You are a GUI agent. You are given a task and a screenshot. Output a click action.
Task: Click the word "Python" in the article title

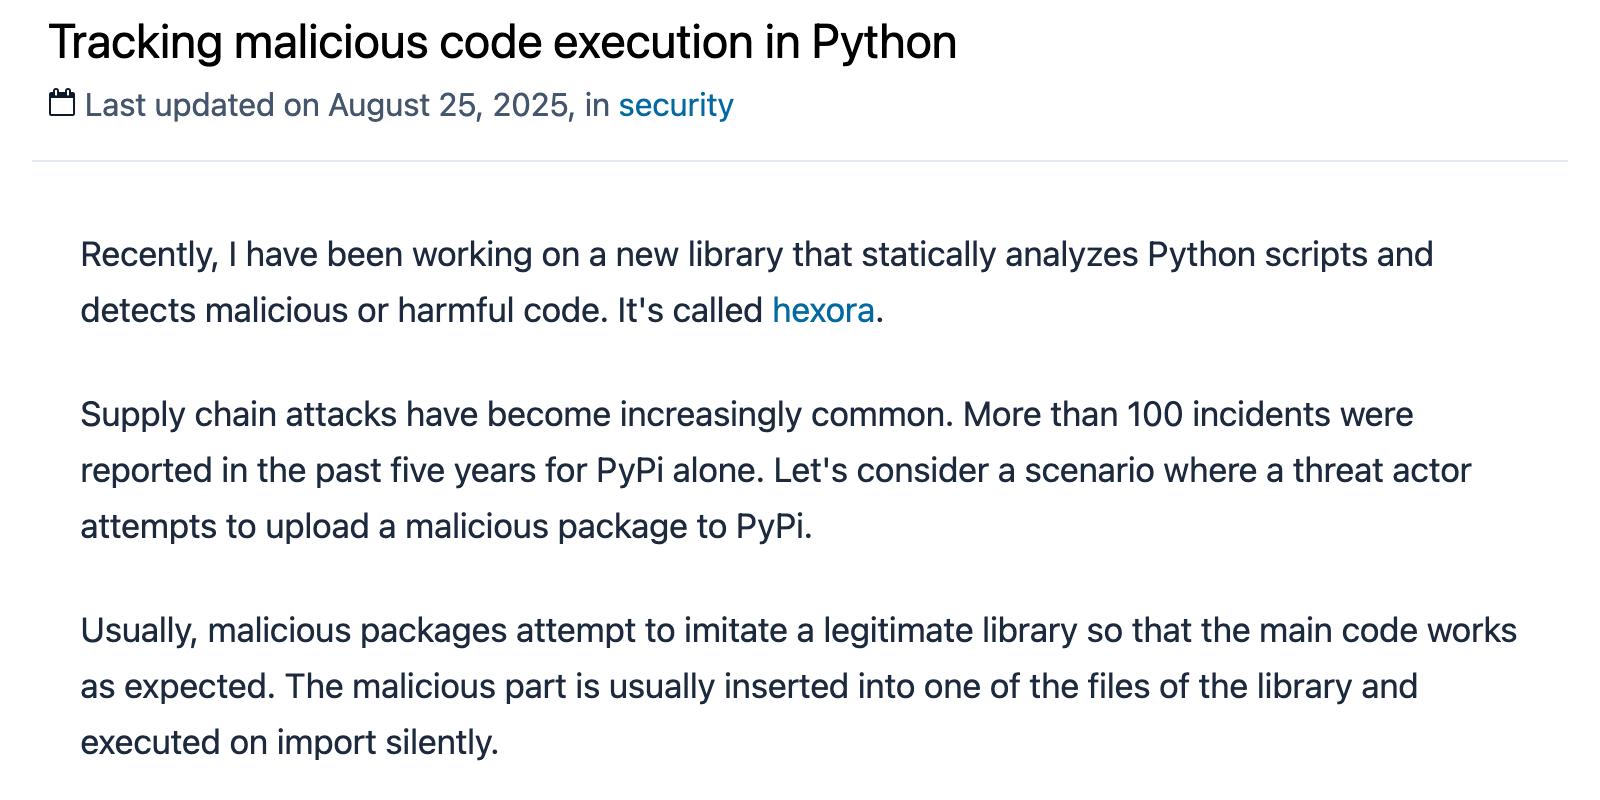pos(883,43)
